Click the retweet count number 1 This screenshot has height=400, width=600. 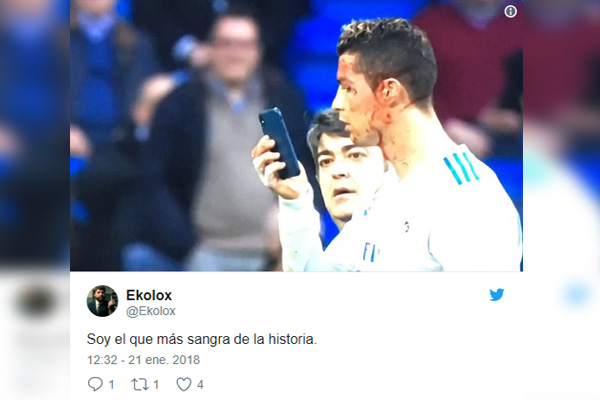(x=156, y=384)
